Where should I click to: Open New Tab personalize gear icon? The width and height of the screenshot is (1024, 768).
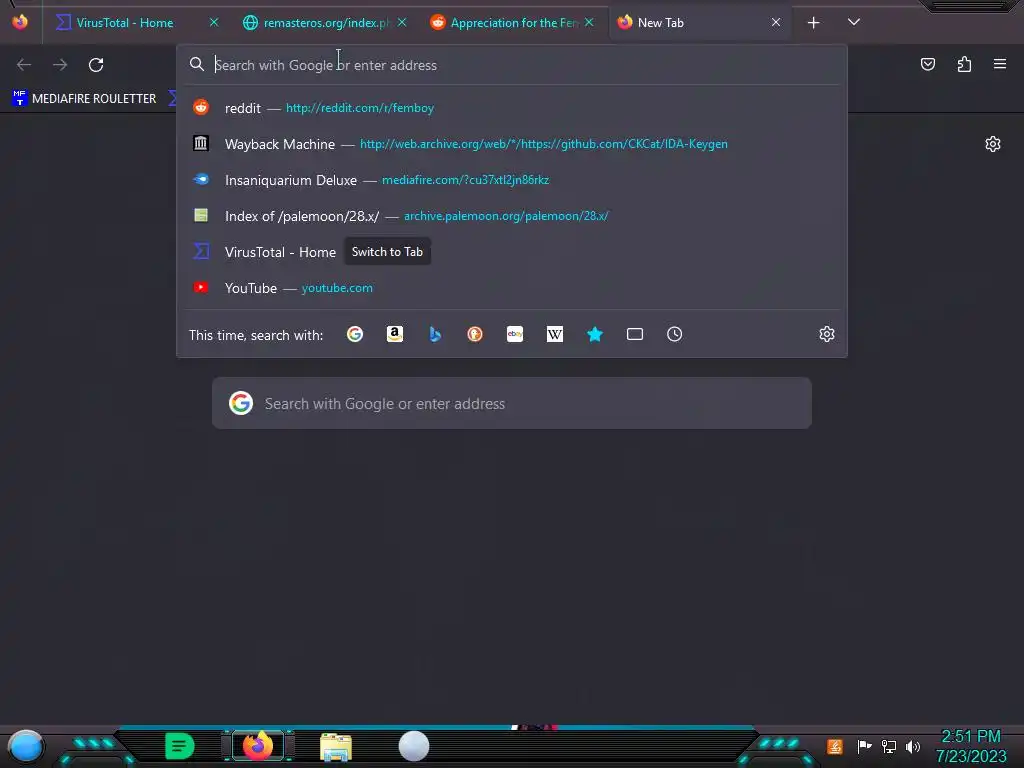click(993, 144)
